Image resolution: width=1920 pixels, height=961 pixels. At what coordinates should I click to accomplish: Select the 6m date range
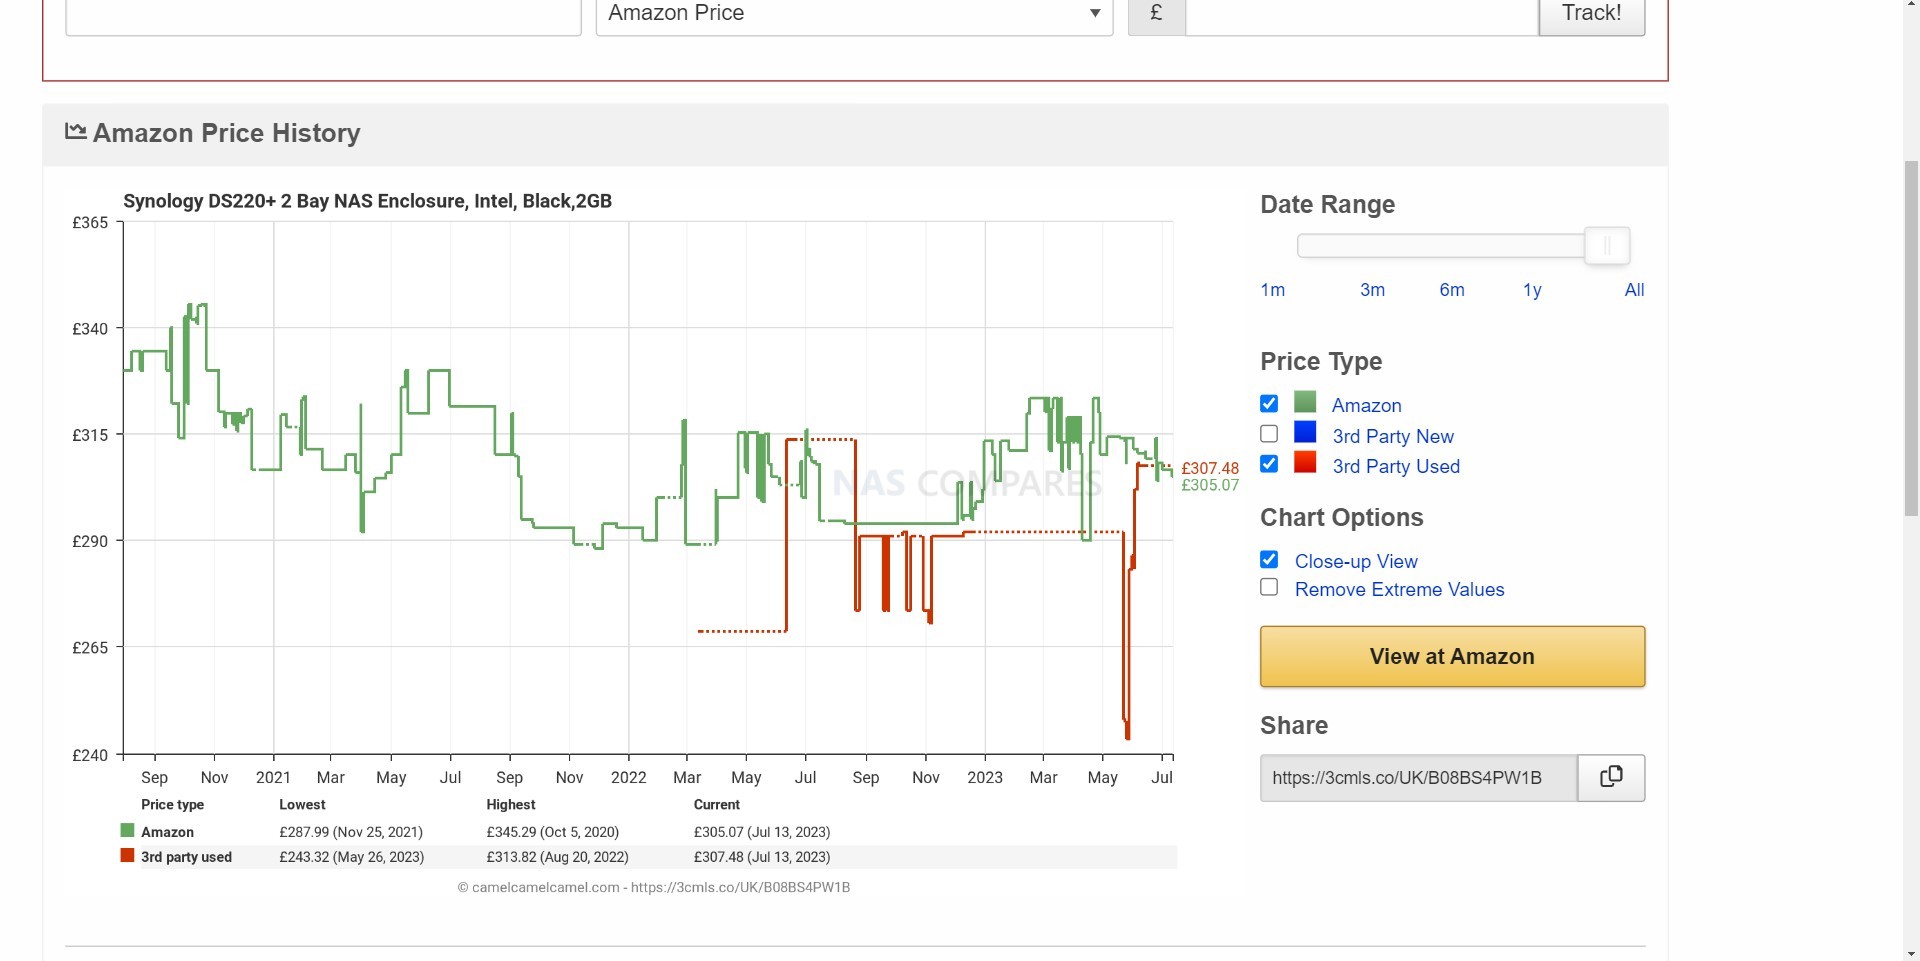pos(1452,290)
